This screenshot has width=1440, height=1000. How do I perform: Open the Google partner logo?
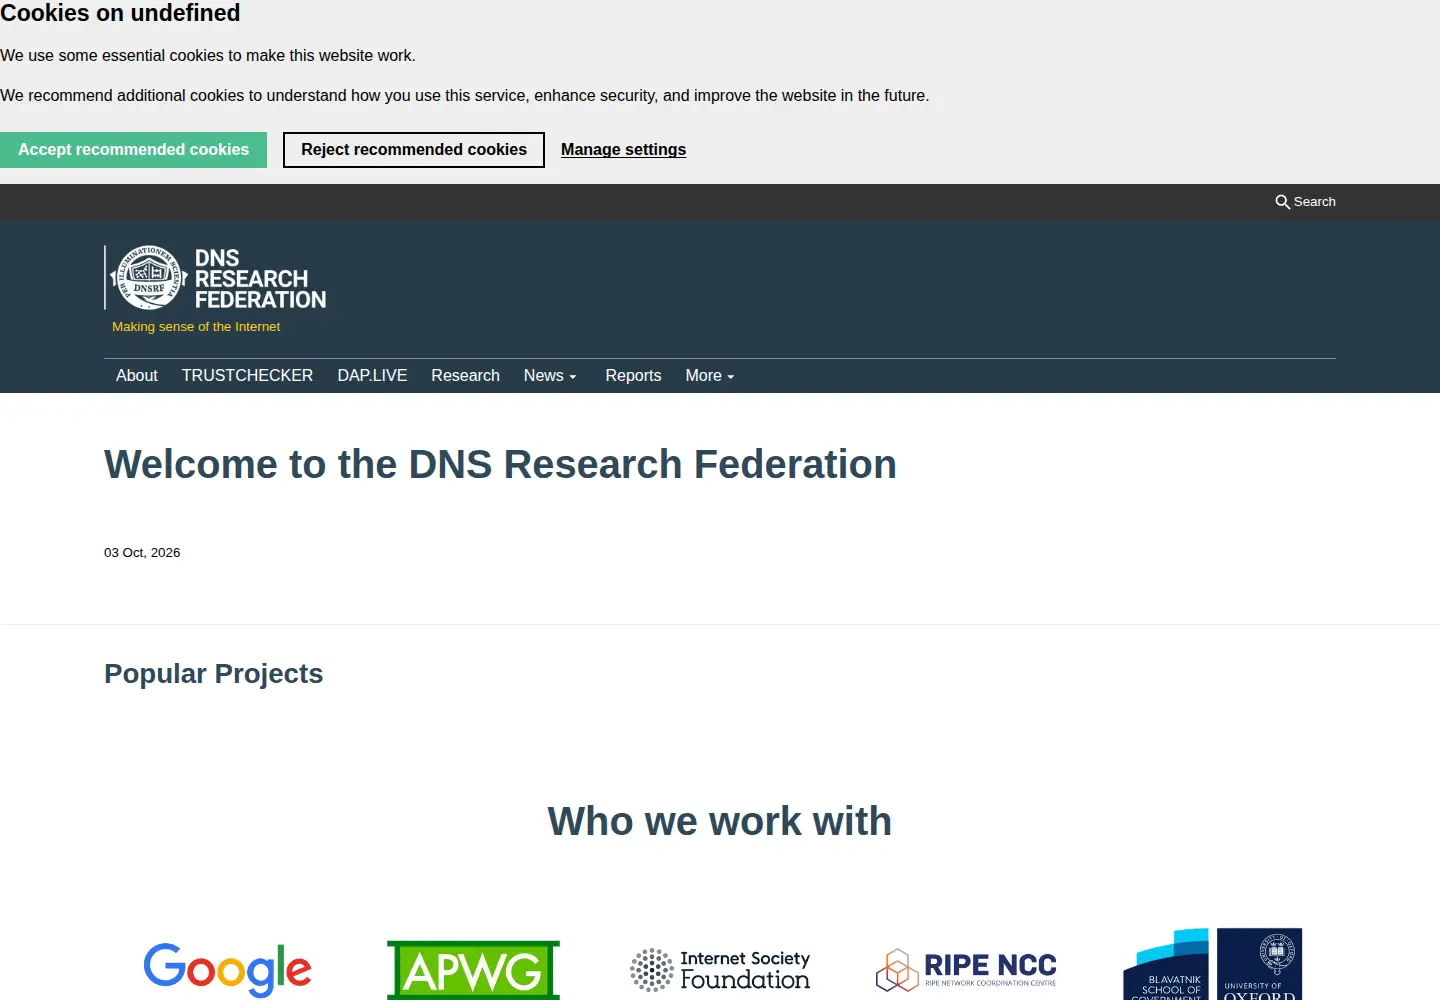coord(227,970)
